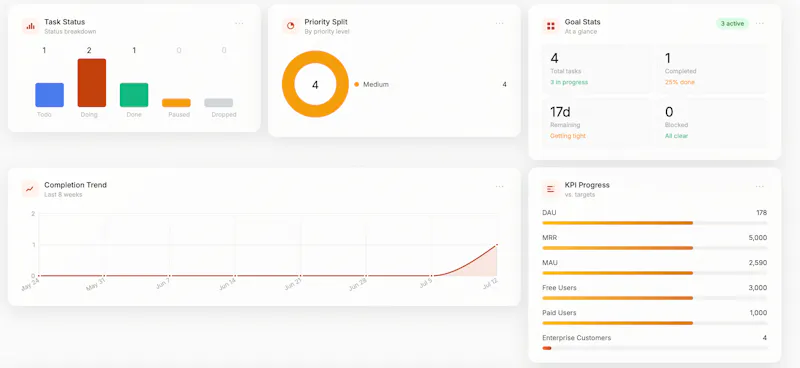The image size is (800, 368).
Task: Click the DAU value 178
Action: tap(761, 213)
